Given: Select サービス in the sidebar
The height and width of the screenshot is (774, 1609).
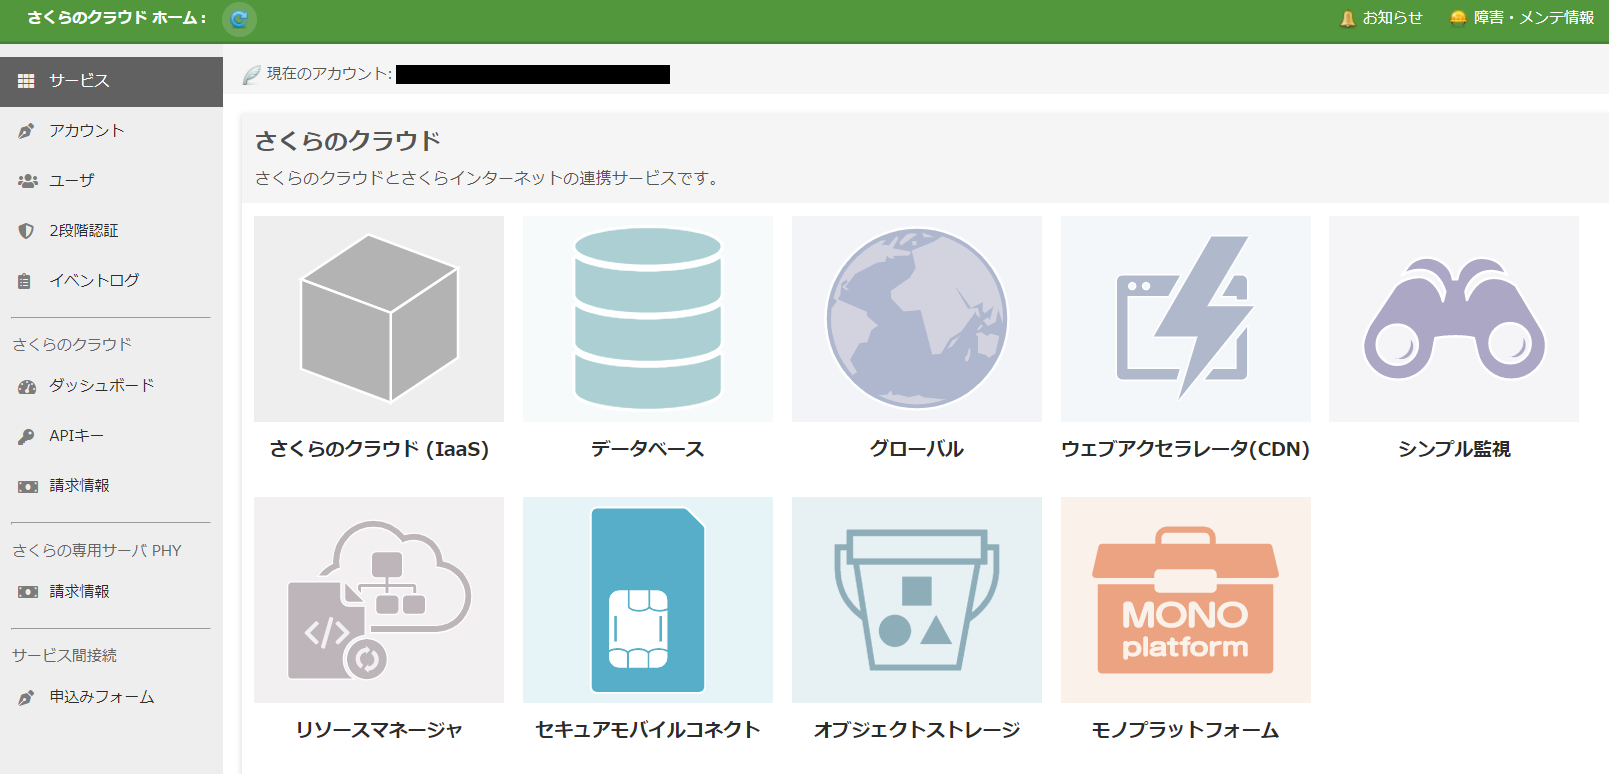Looking at the screenshot, I should point(111,81).
